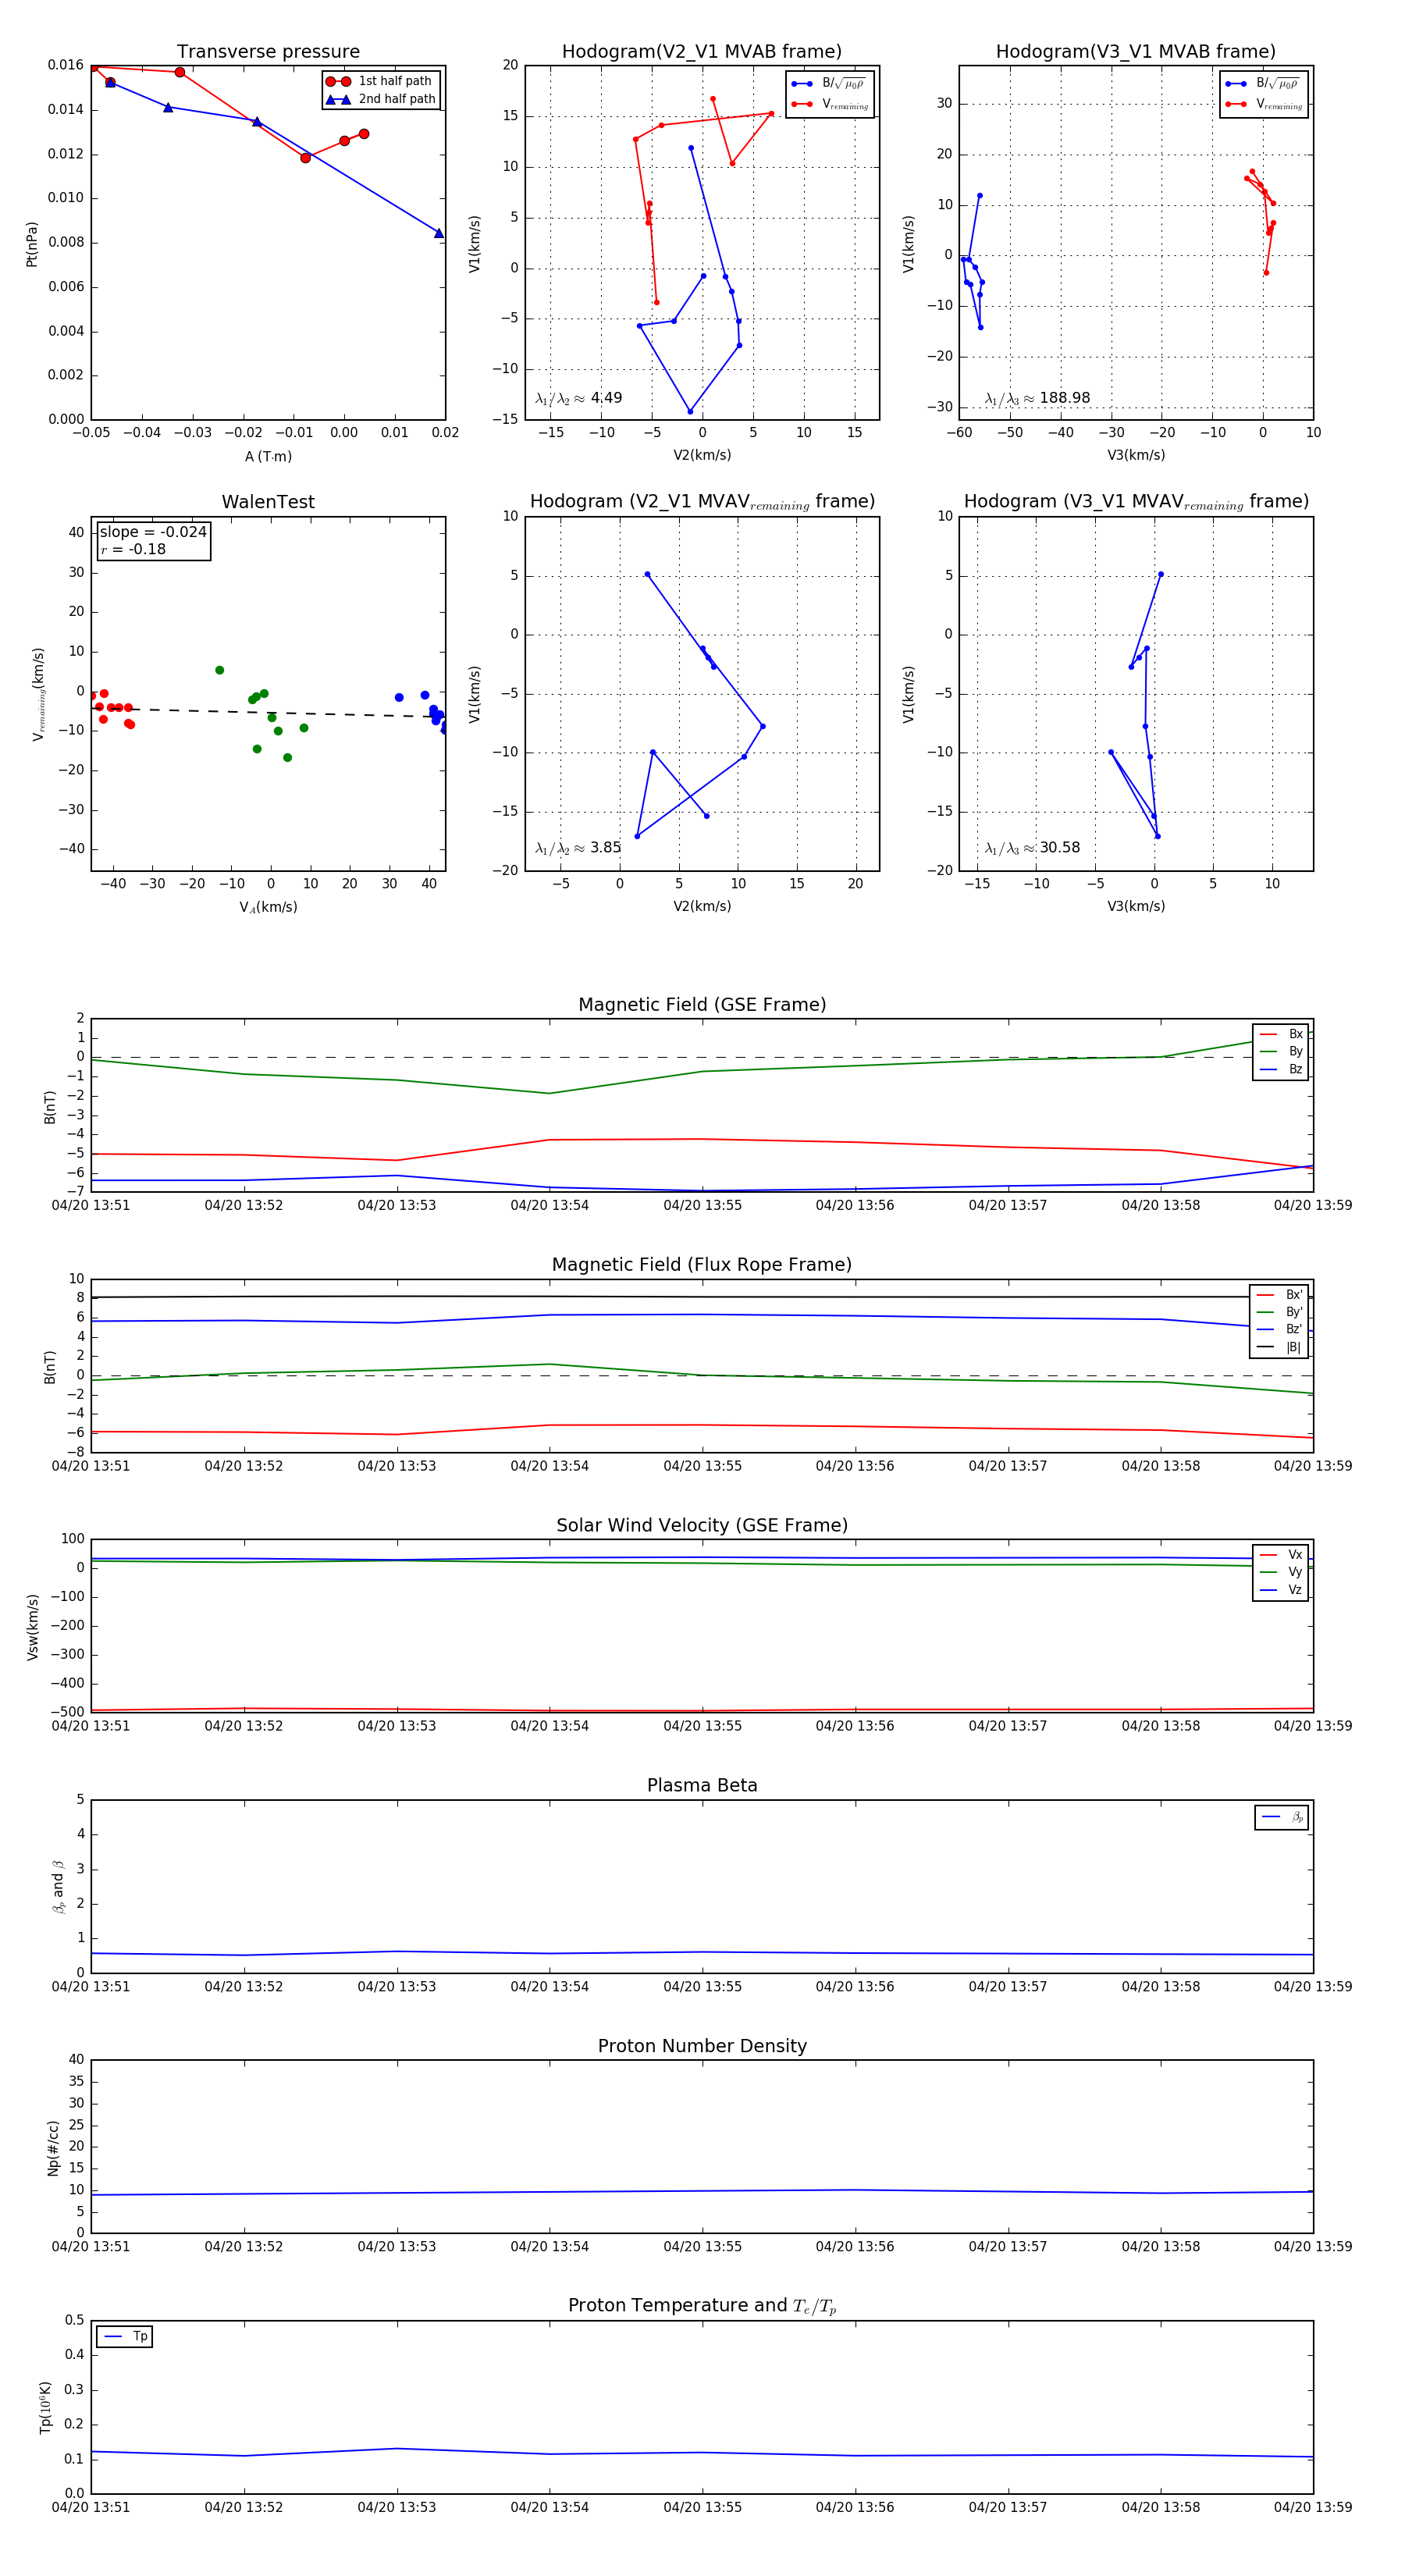The image size is (1405, 2576).
Task: Select the 'By' legend label
Action: pos(1295,1052)
